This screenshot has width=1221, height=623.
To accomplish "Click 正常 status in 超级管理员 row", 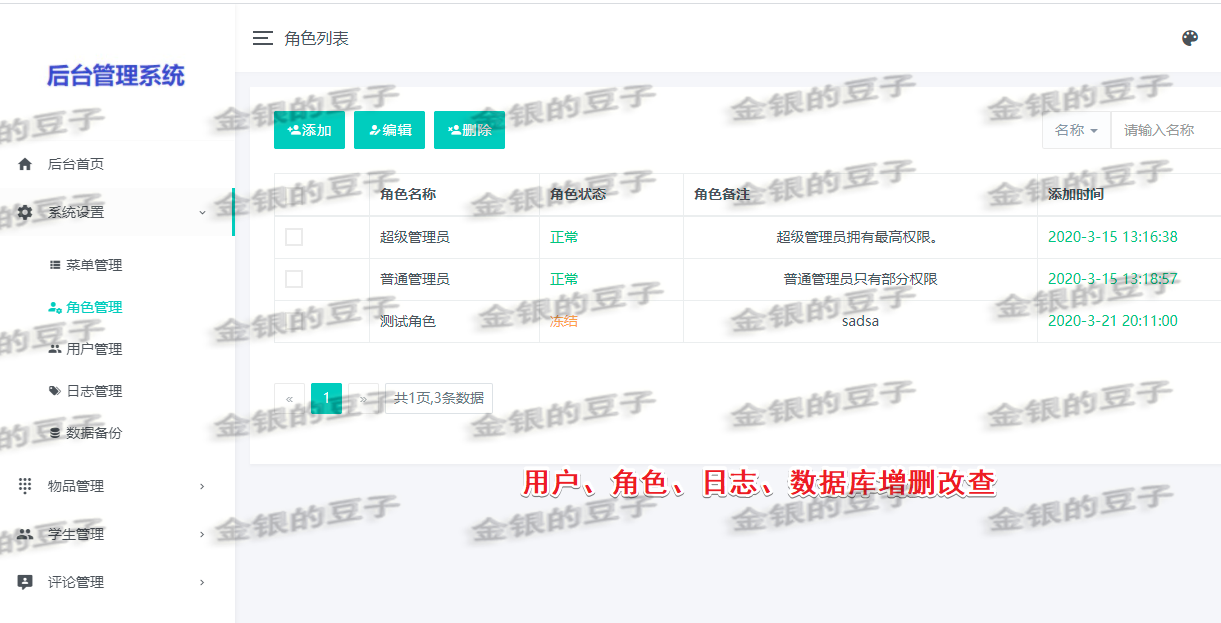I will pos(564,237).
